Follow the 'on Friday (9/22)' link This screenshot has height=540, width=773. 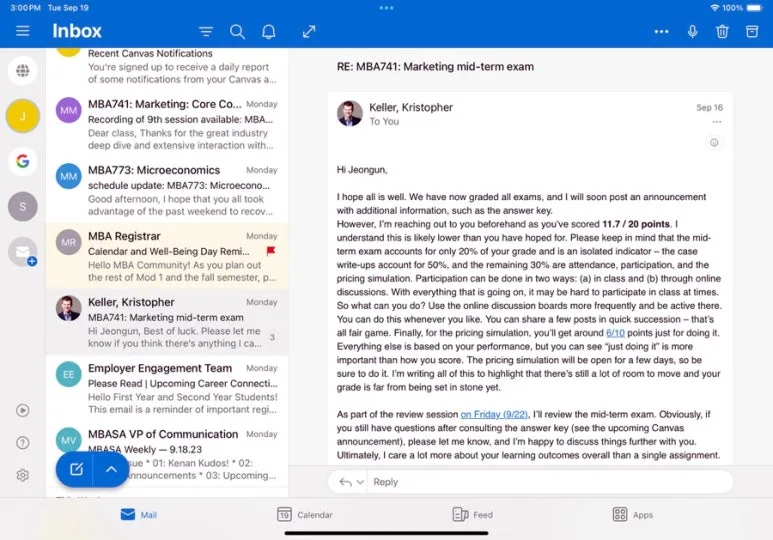point(494,414)
